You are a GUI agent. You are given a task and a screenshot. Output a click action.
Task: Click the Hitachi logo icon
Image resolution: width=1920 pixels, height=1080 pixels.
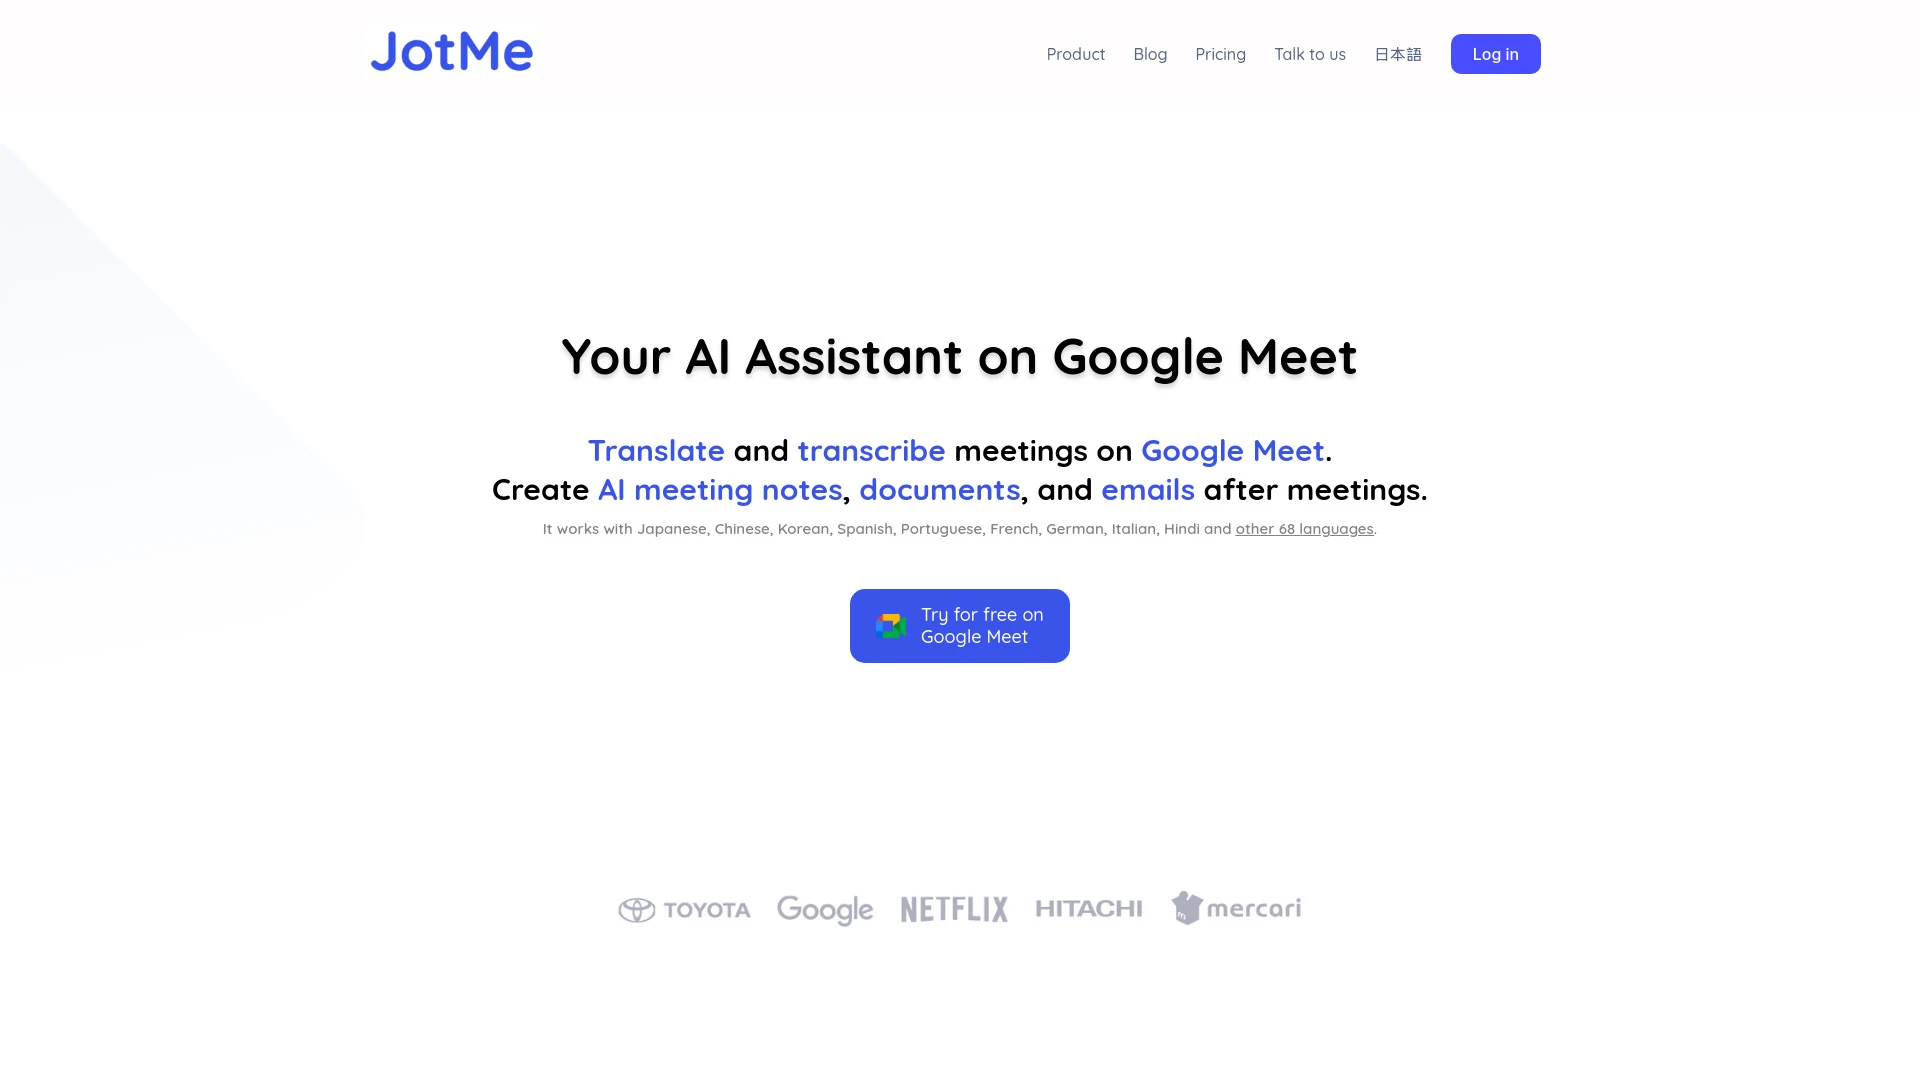(x=1088, y=909)
